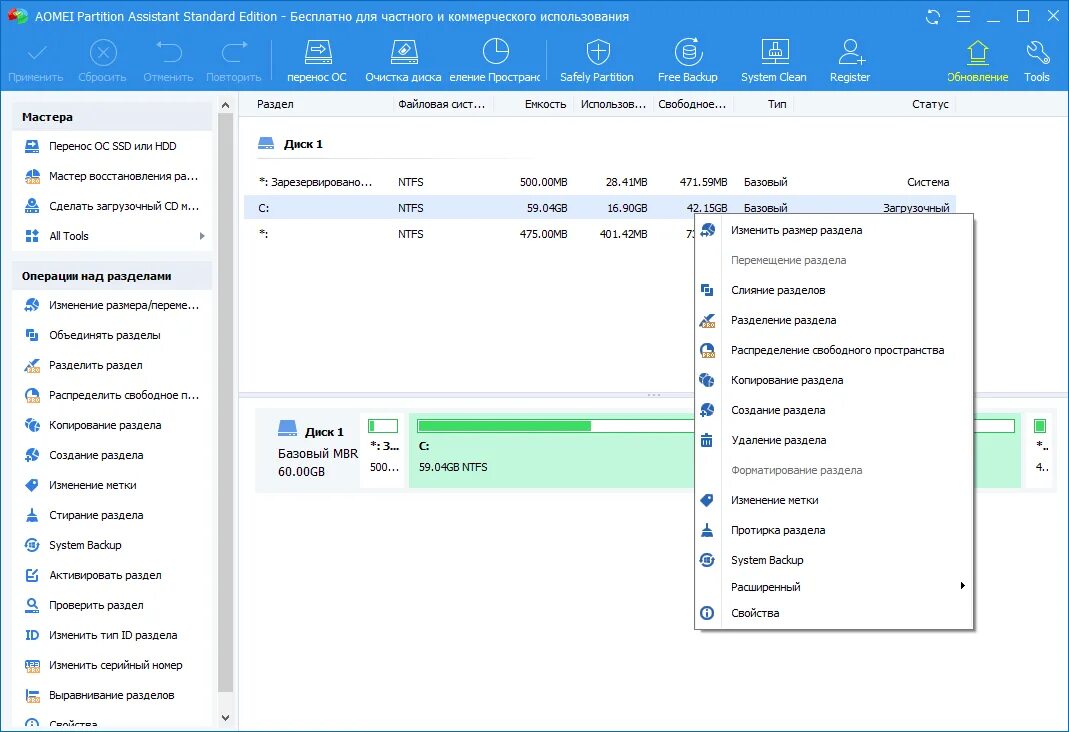The width and height of the screenshot is (1069, 732).
Task: Select Сделать загрузочный CD wizard
Action: [x=112, y=206]
